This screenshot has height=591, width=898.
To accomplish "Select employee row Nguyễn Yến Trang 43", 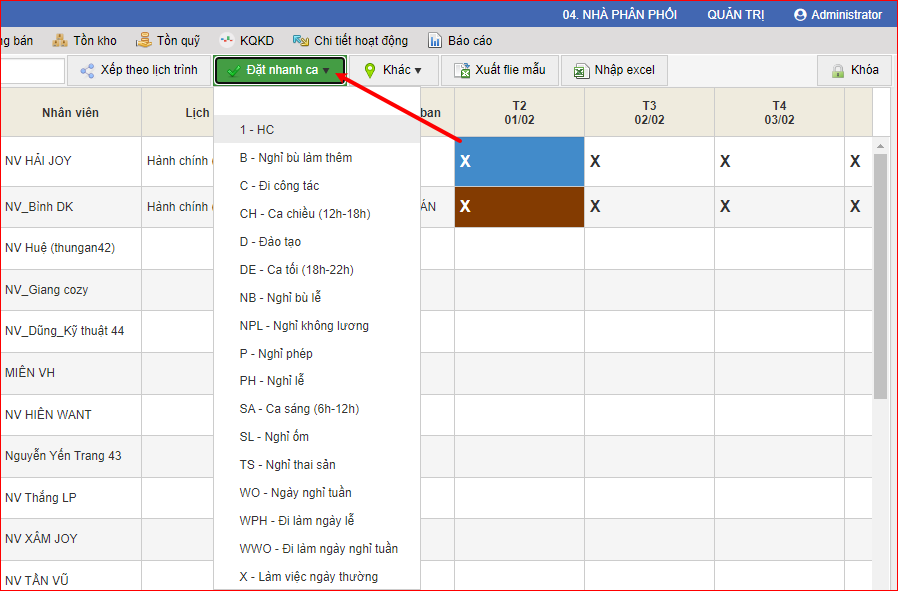I will click(64, 456).
